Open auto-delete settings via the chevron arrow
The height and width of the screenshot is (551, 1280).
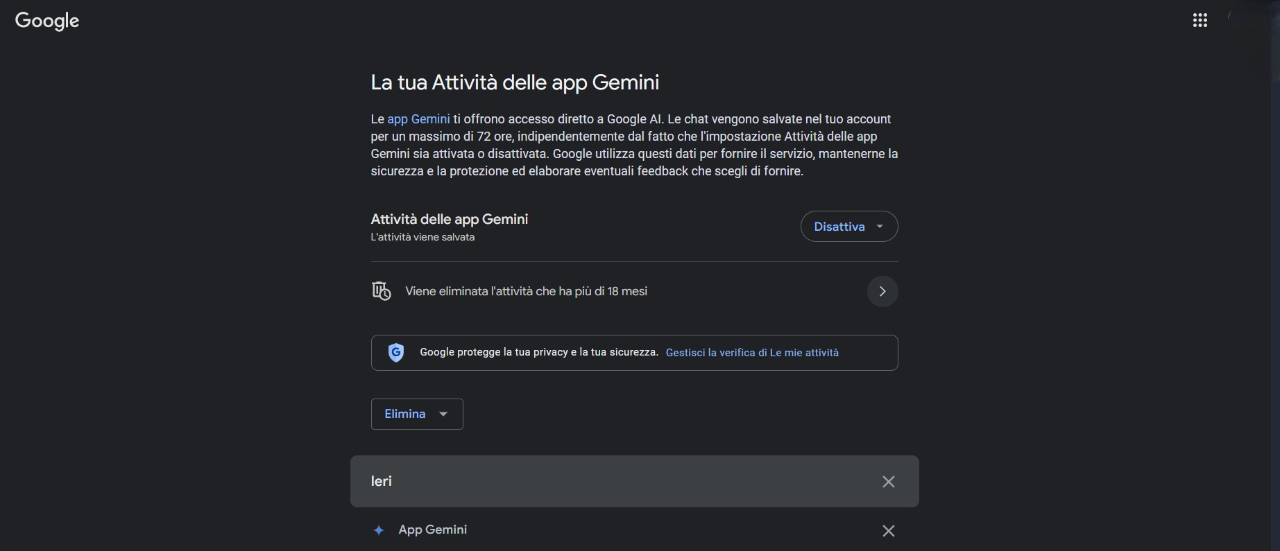click(x=882, y=291)
